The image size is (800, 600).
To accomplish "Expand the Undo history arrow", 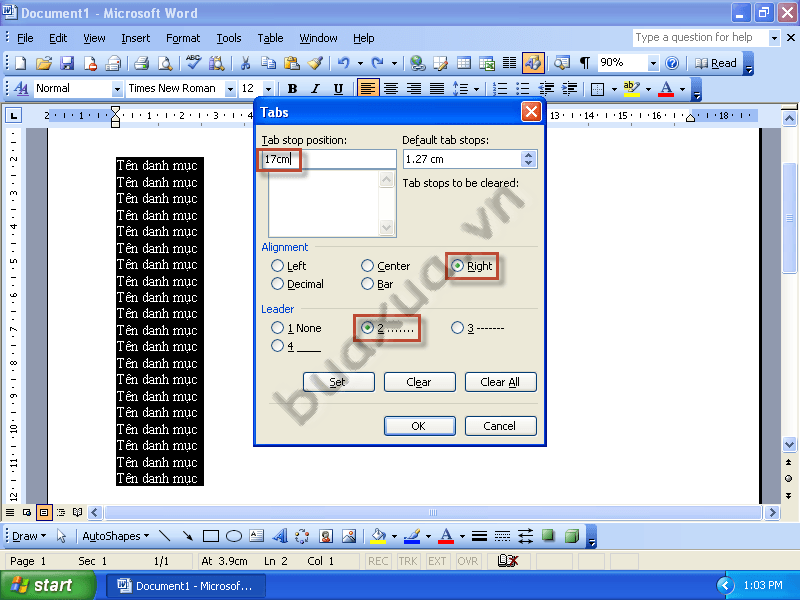I will [360, 63].
